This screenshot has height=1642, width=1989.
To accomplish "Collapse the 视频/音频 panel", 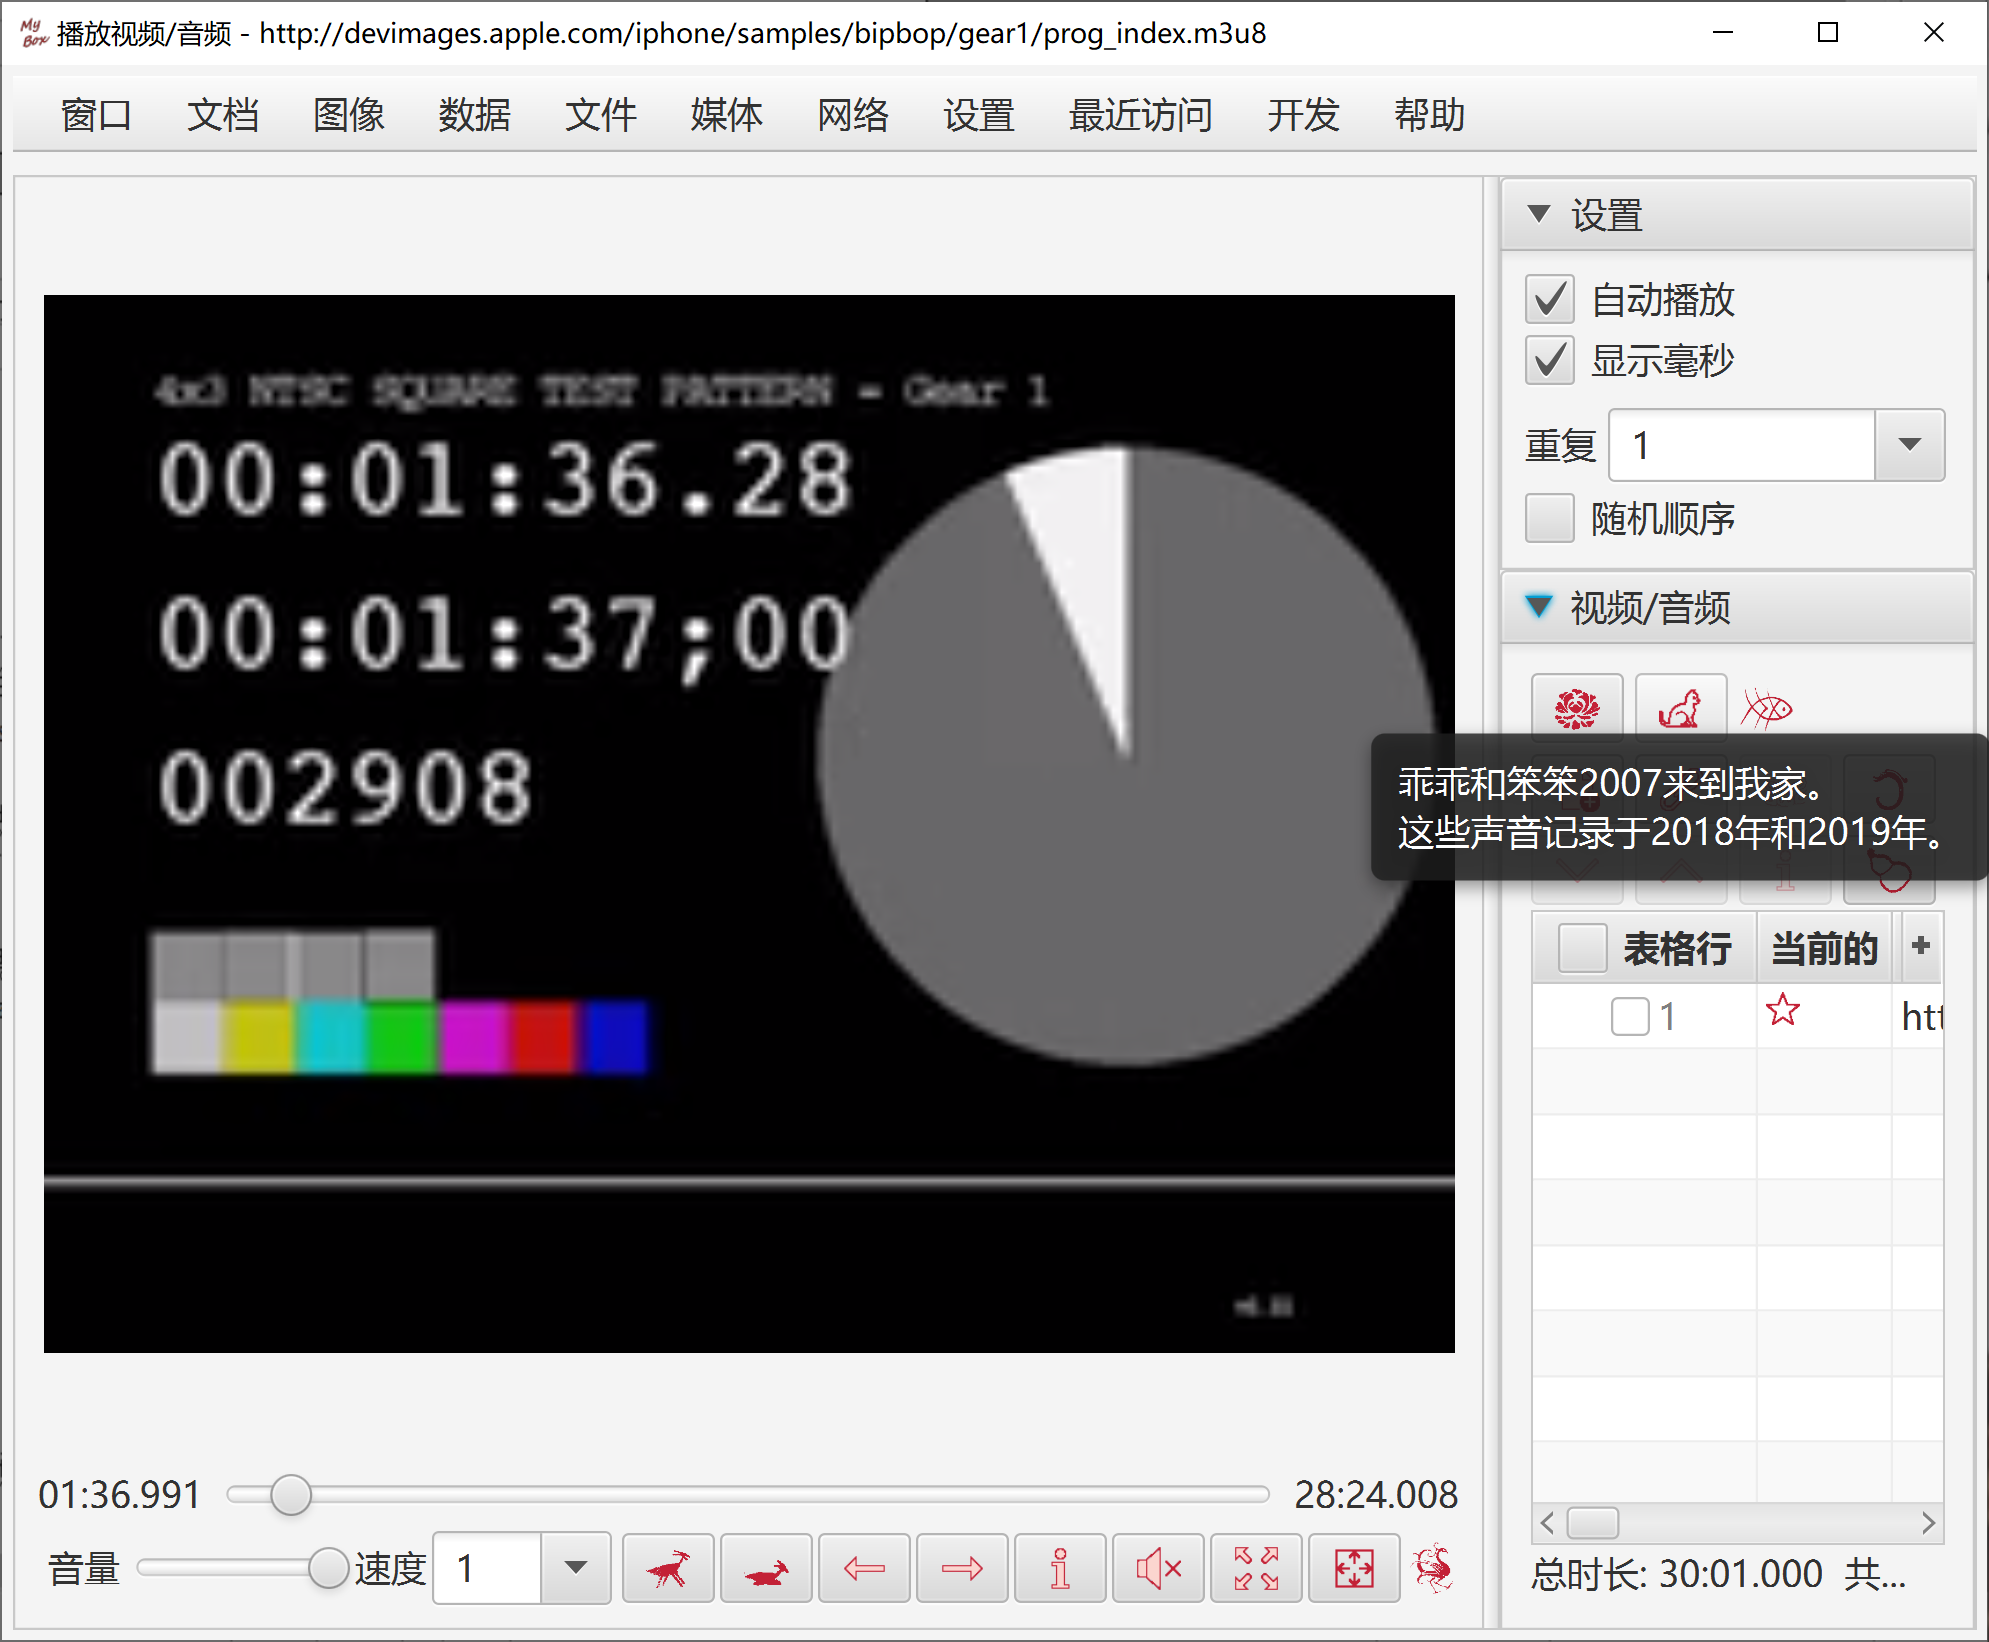I will (x=1539, y=606).
